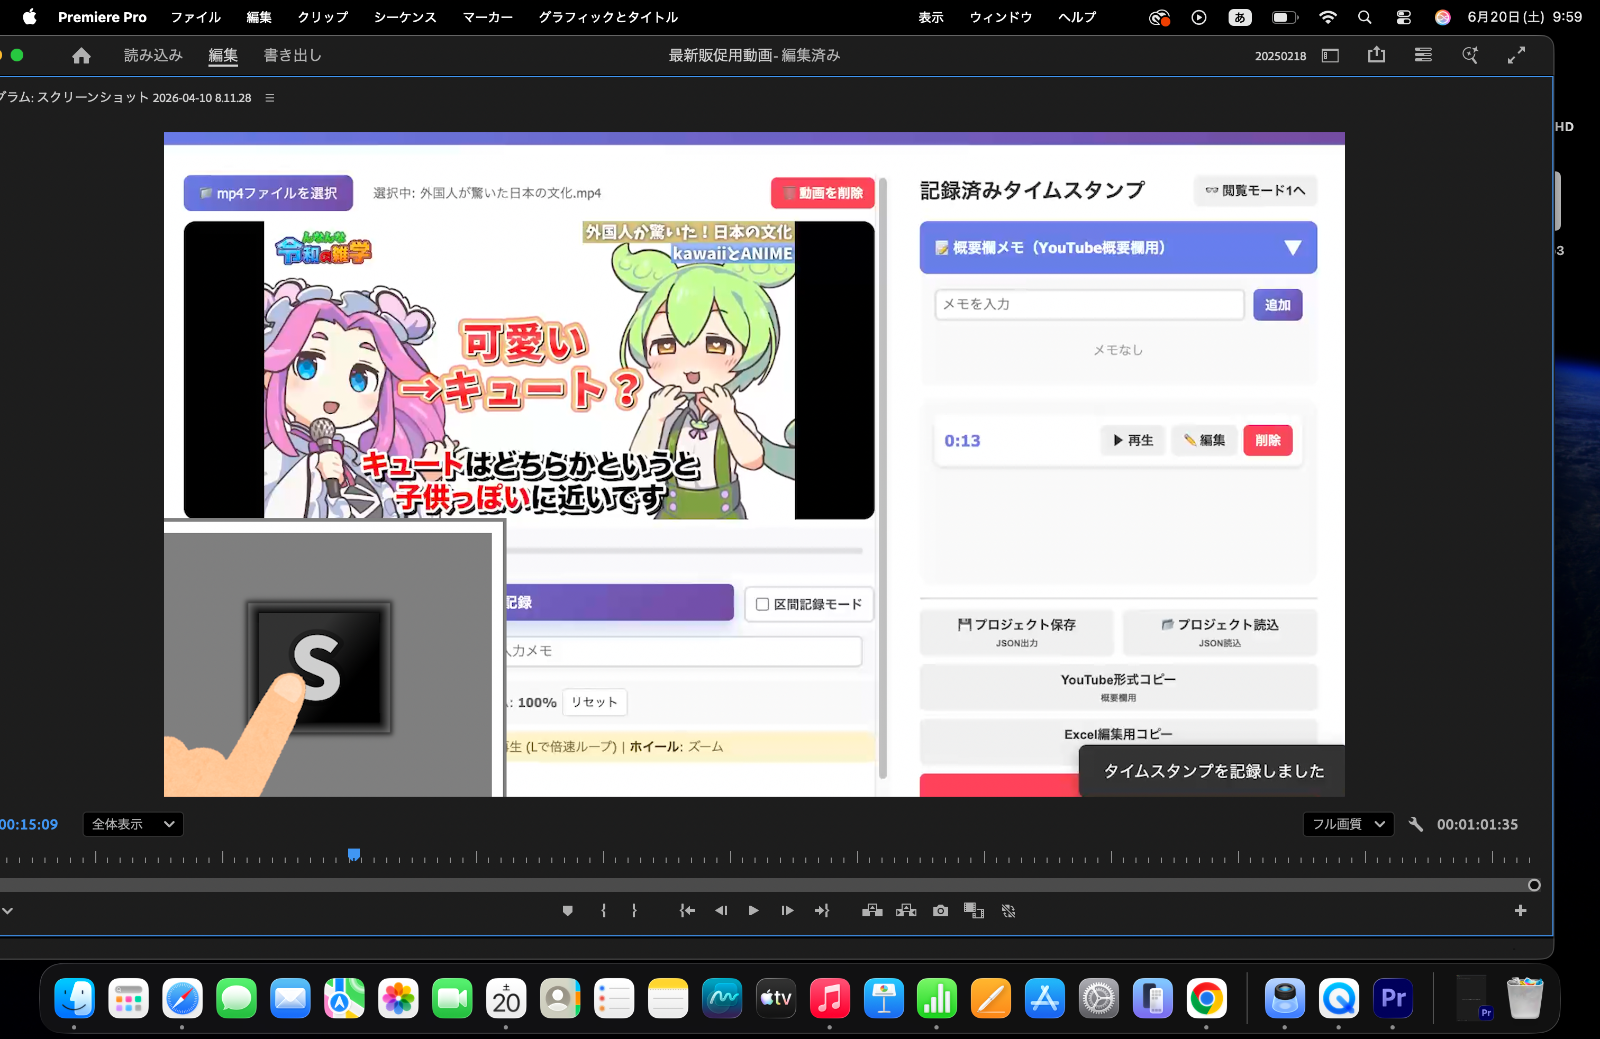
Task: Expand the chevron below the timecode
Action: (x=7, y=911)
